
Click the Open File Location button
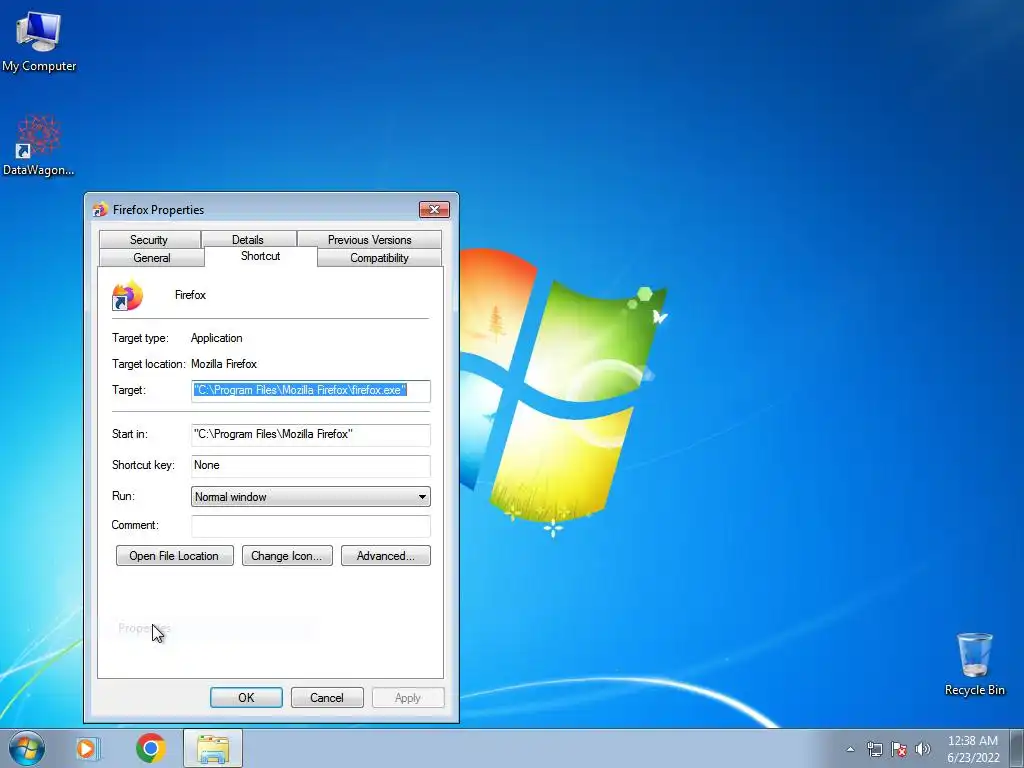(174, 556)
